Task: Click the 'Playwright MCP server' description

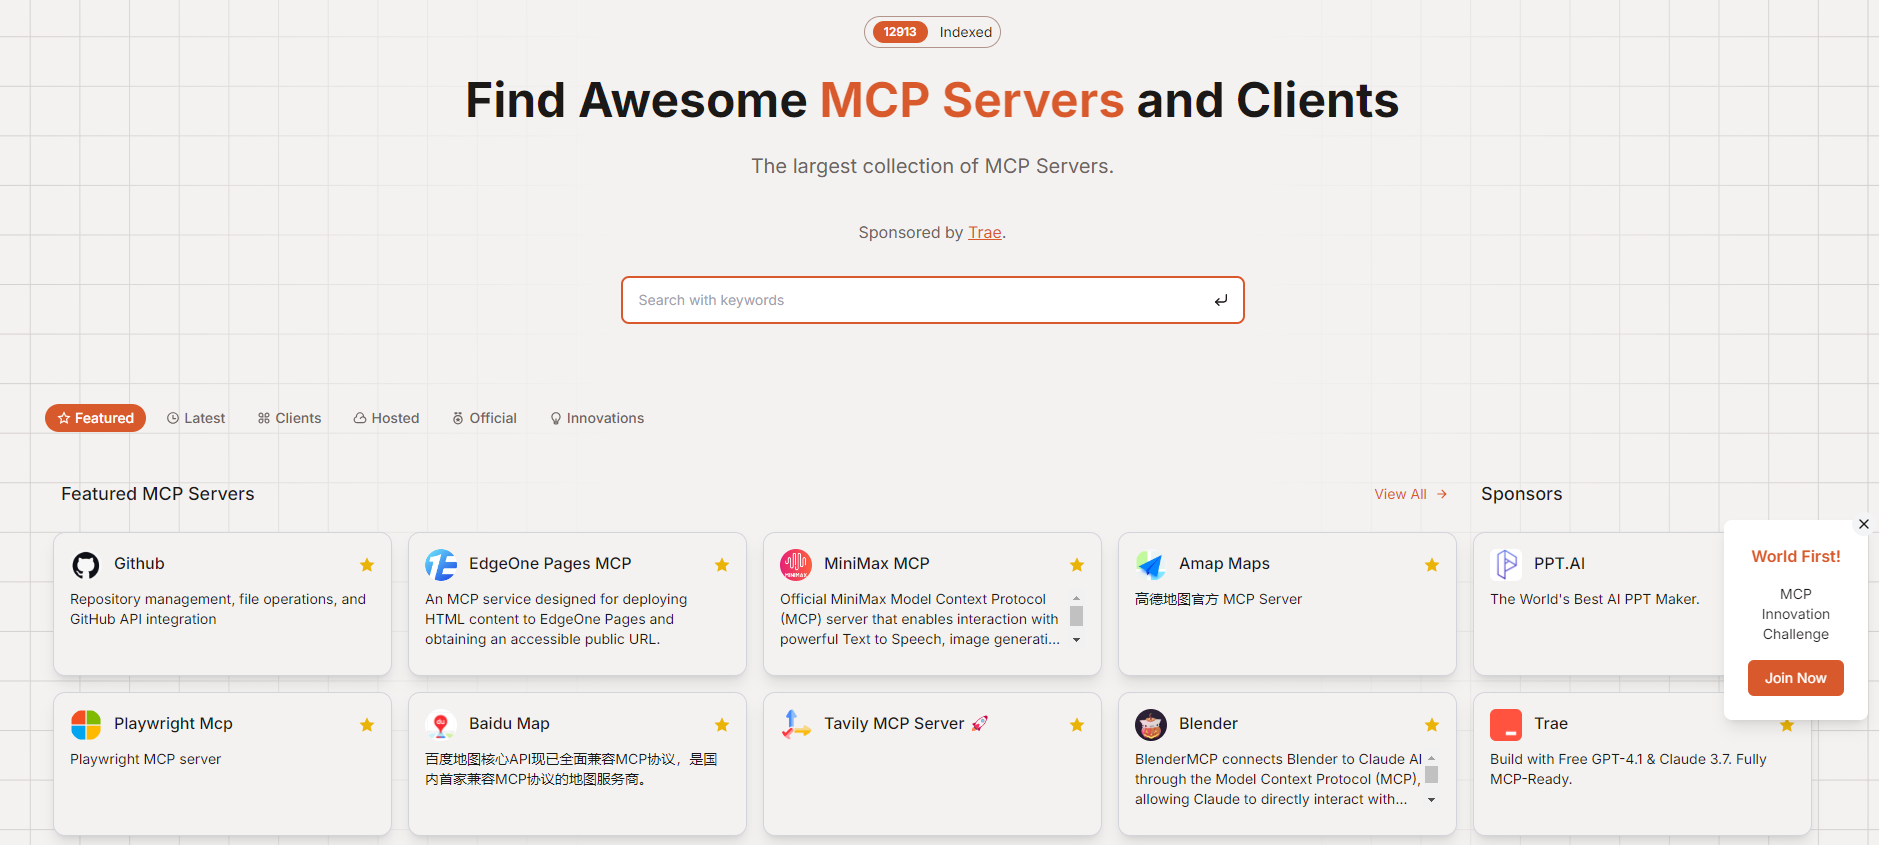Action: pyautogui.click(x=146, y=759)
